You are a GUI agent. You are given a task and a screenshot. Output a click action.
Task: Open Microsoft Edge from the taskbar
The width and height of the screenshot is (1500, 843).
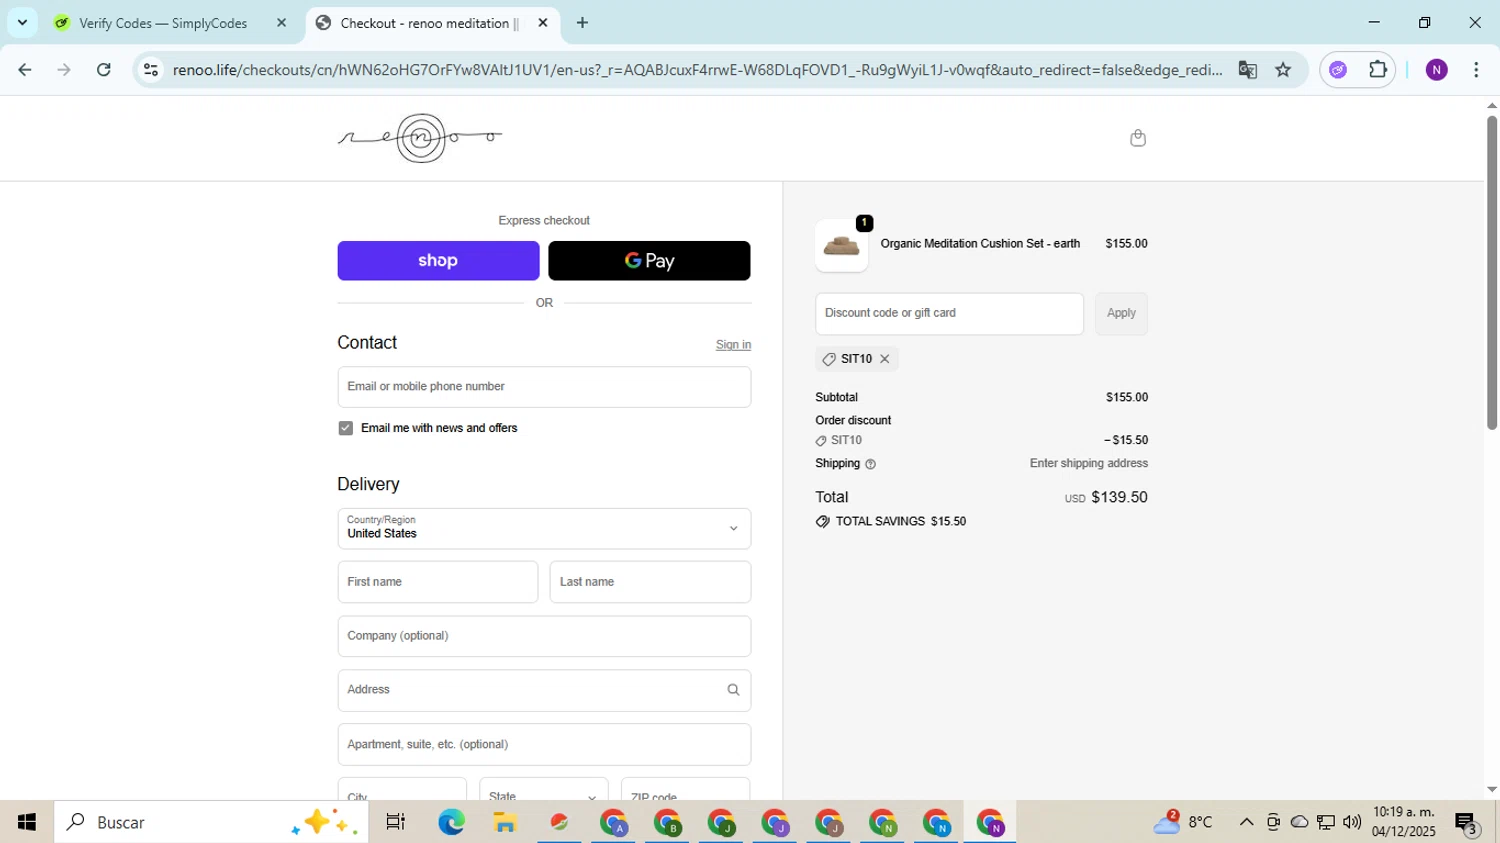[451, 822]
